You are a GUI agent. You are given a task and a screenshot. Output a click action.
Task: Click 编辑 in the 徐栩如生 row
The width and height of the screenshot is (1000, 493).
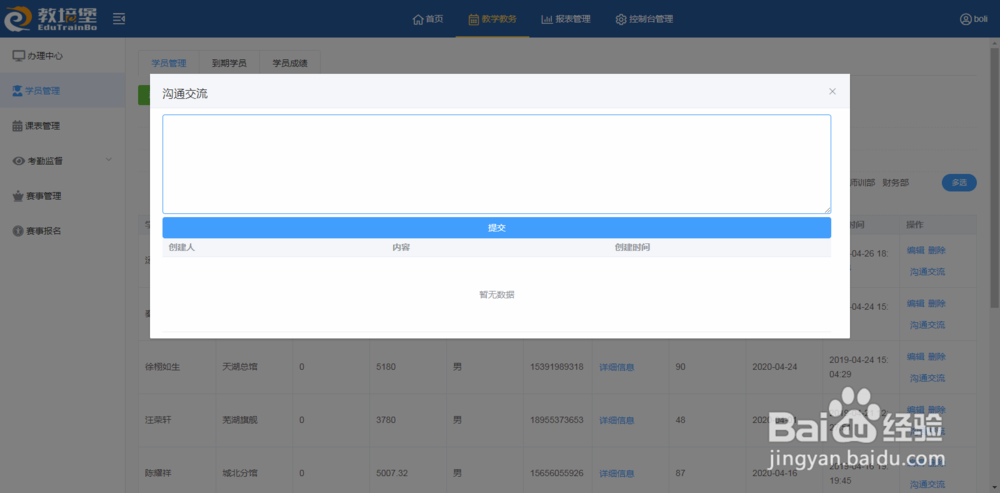(x=915, y=357)
